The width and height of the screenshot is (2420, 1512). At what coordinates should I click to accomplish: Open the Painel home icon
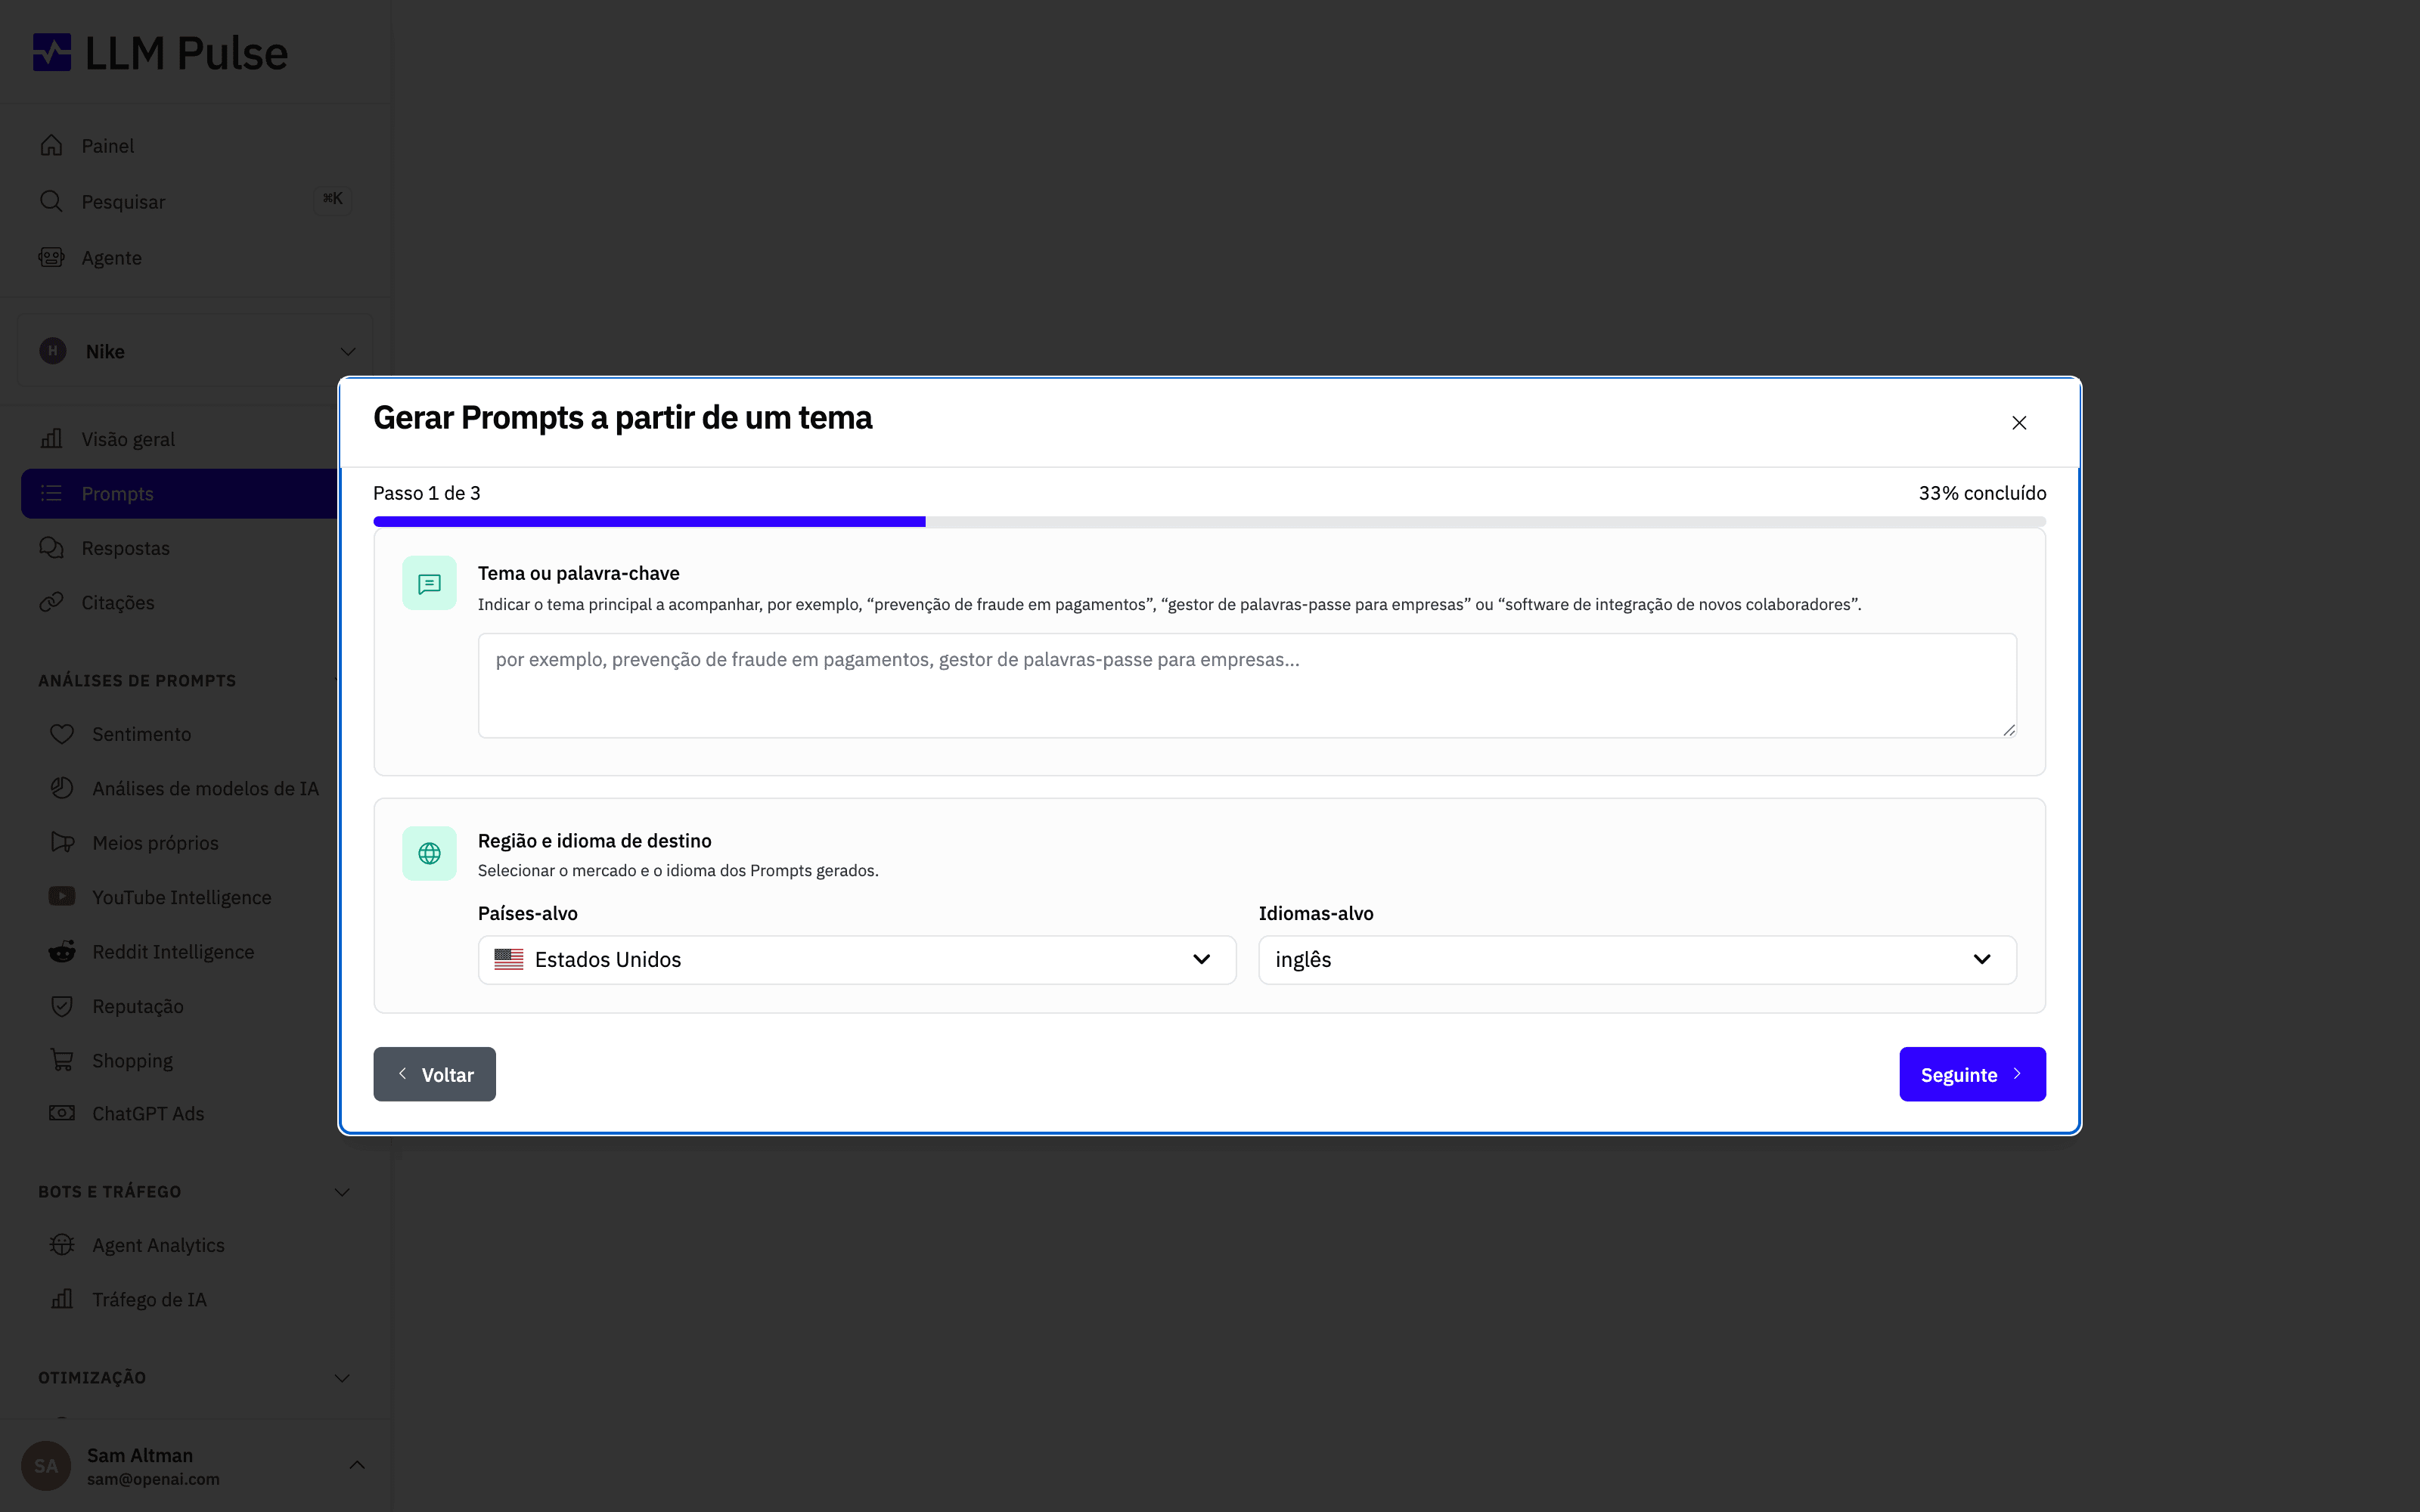51,145
